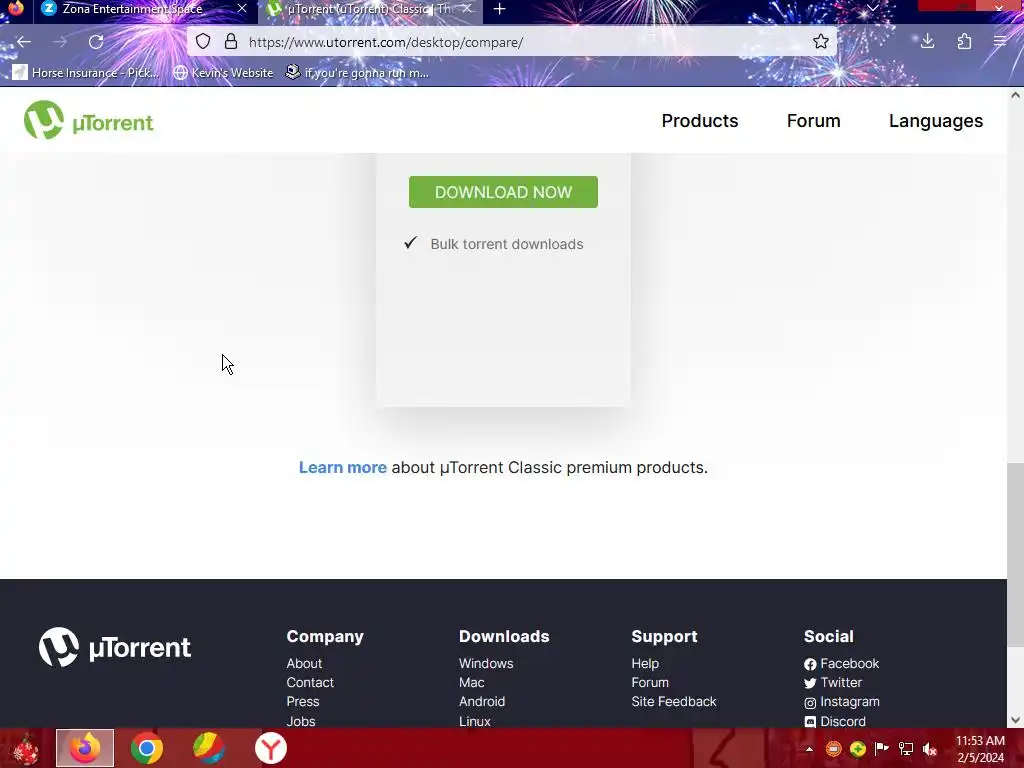The width and height of the screenshot is (1024, 768).
Task: Open the network tray icon
Action: (x=906, y=748)
